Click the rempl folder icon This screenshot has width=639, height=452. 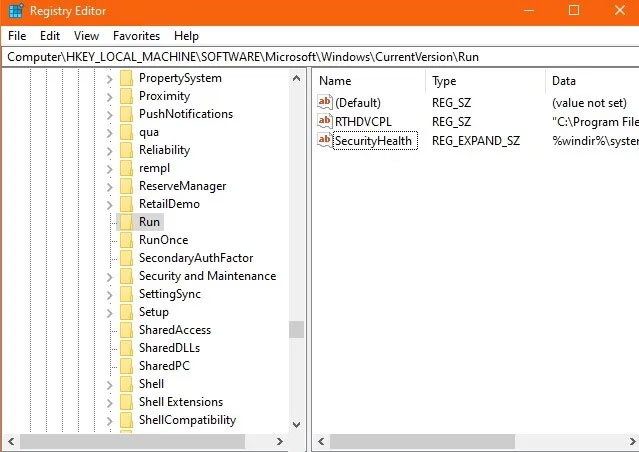pos(126,168)
